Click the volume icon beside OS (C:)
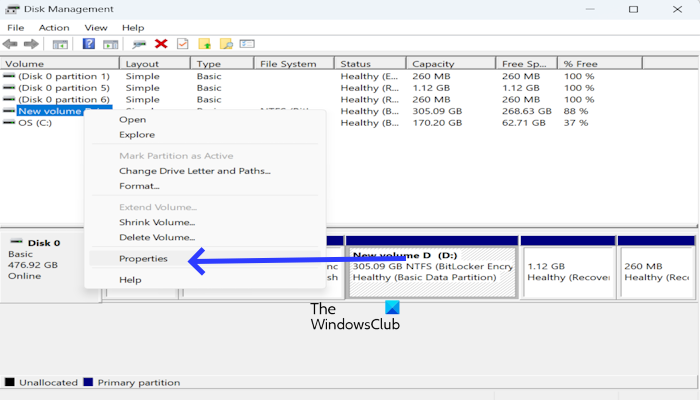 tap(9, 123)
